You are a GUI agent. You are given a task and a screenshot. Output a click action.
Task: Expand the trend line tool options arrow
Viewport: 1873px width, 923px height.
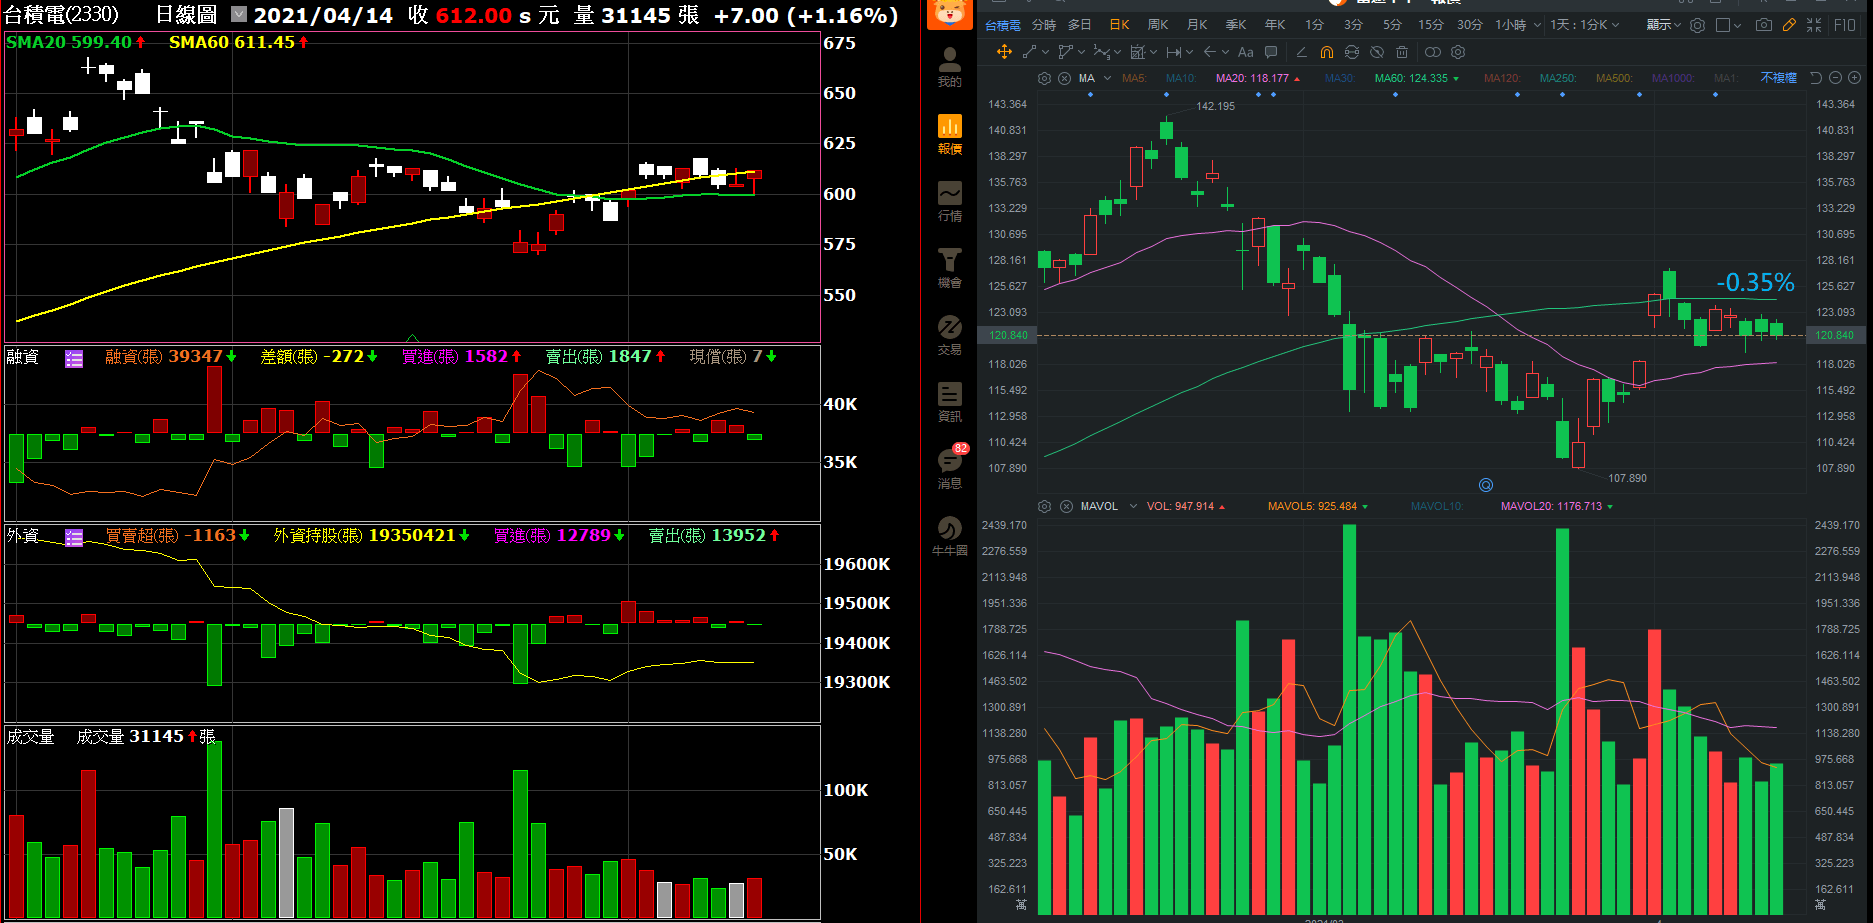tap(1045, 52)
